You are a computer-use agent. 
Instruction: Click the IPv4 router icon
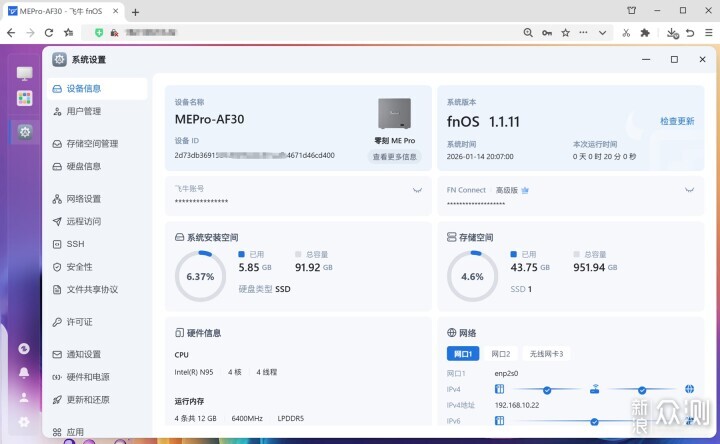pyautogui.click(x=594, y=389)
